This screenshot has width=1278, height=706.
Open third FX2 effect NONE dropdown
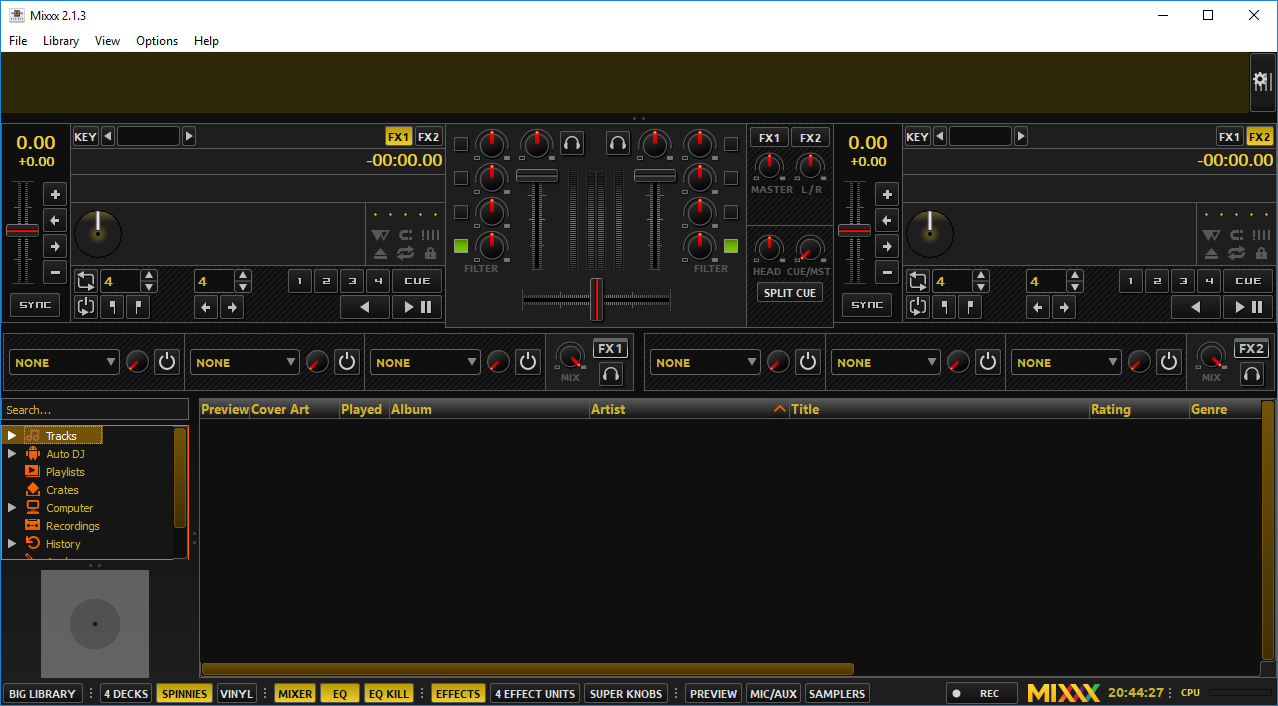[1066, 362]
